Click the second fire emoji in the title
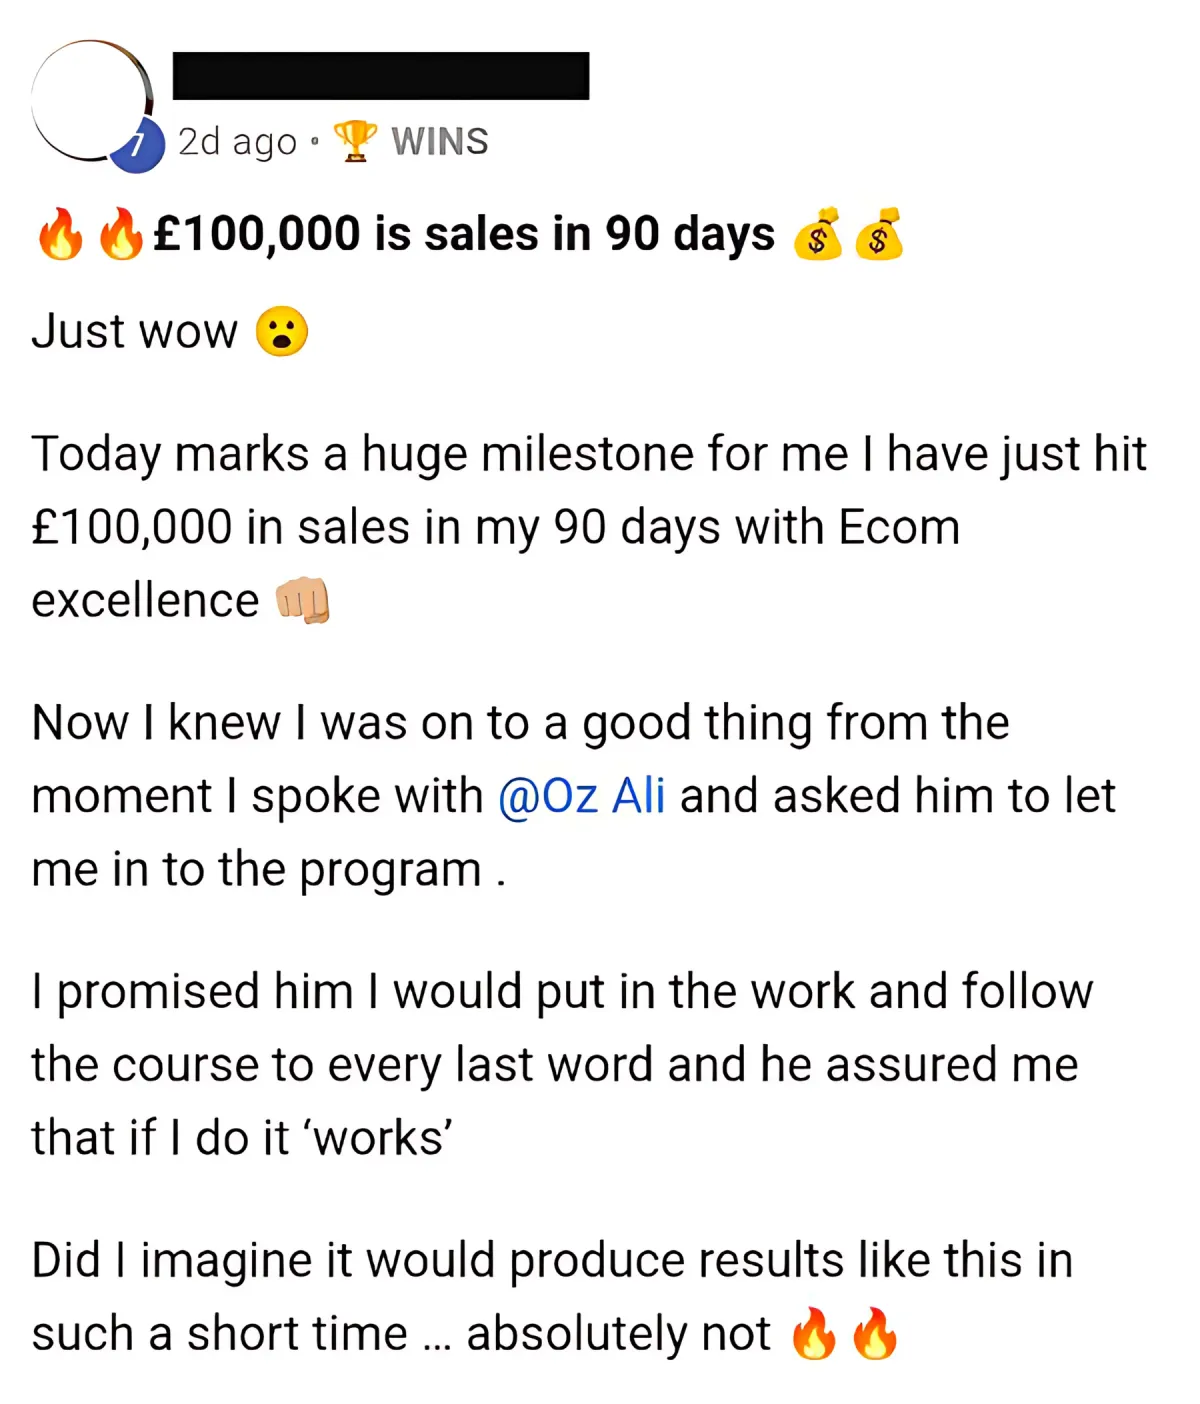 [x=121, y=234]
